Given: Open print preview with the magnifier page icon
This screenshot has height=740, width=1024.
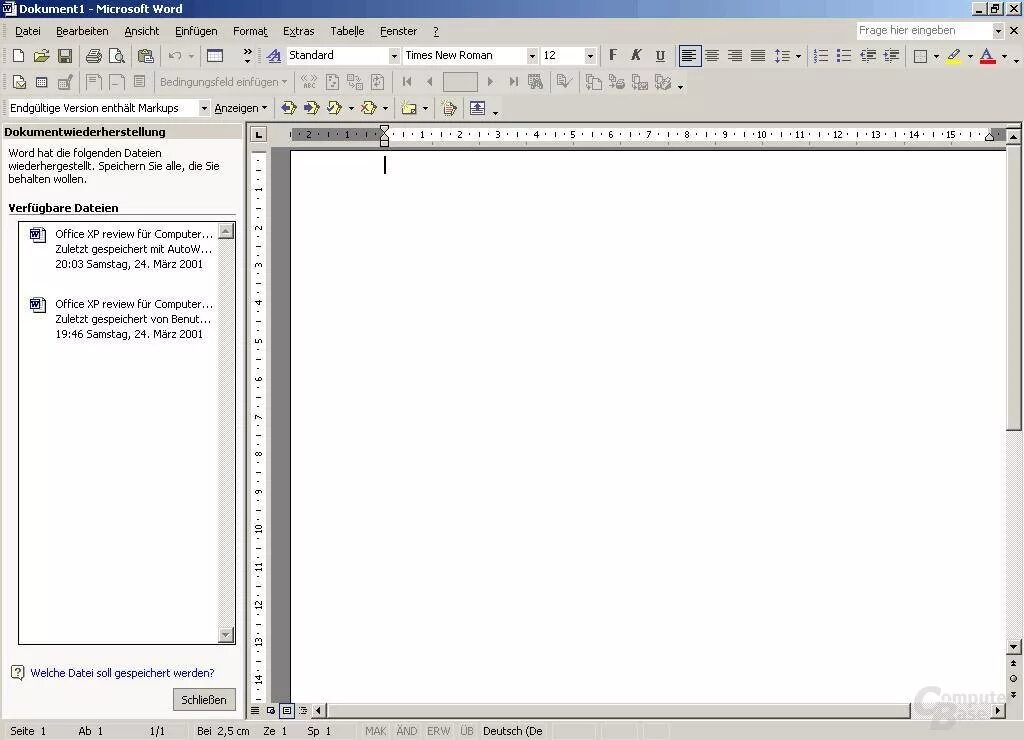Looking at the screenshot, I should tap(117, 56).
